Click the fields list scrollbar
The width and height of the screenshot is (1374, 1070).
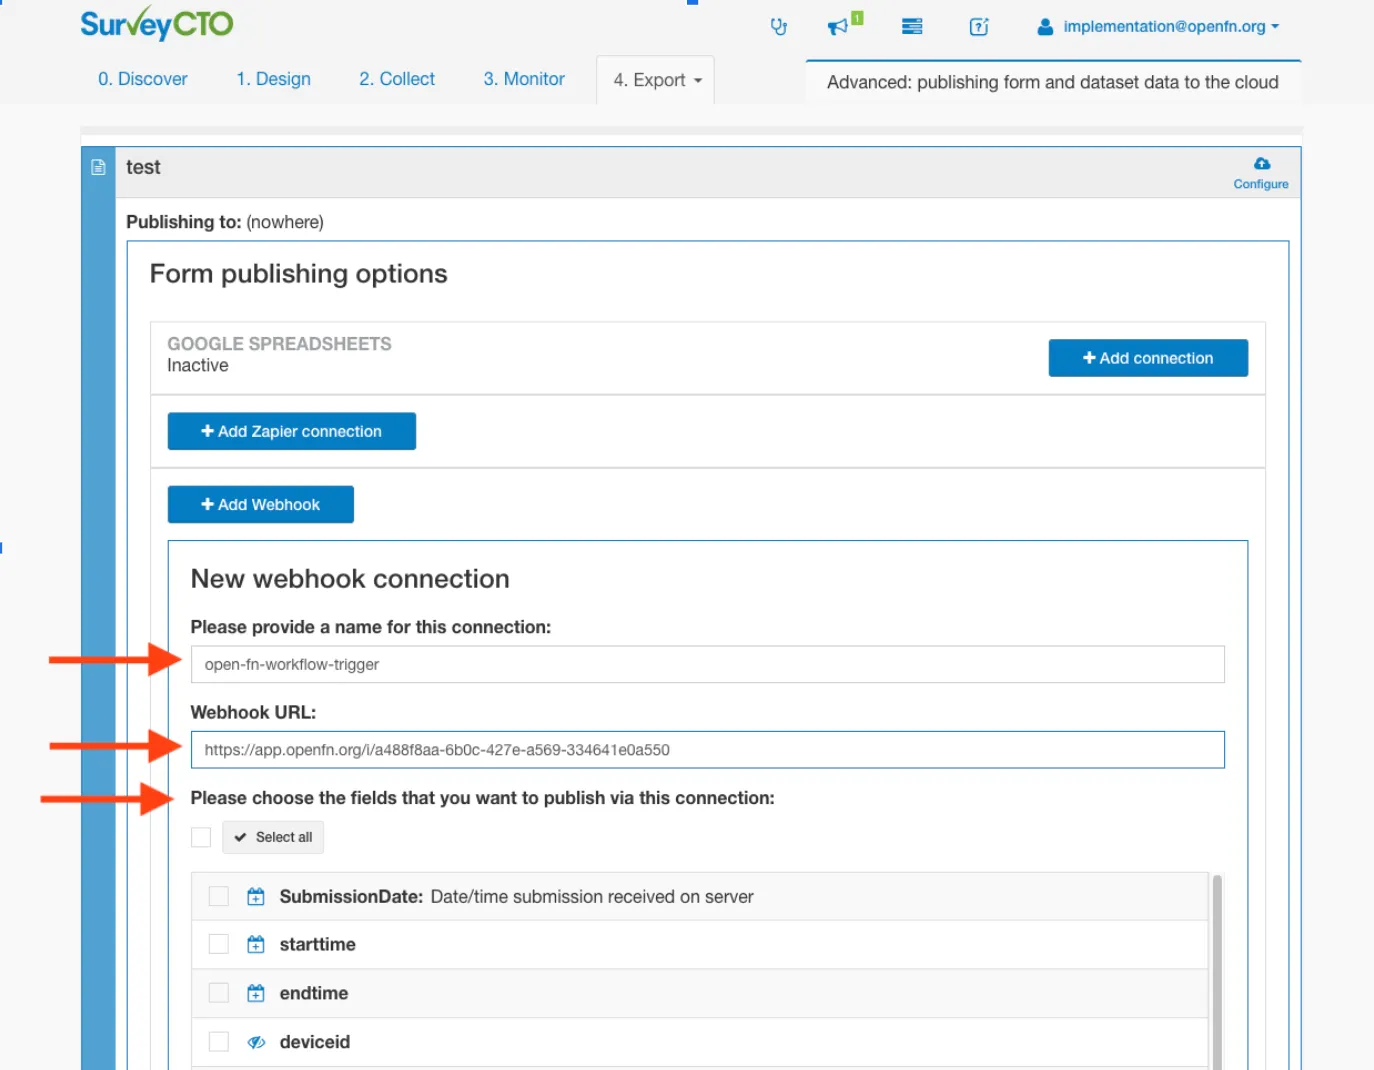tap(1217, 972)
